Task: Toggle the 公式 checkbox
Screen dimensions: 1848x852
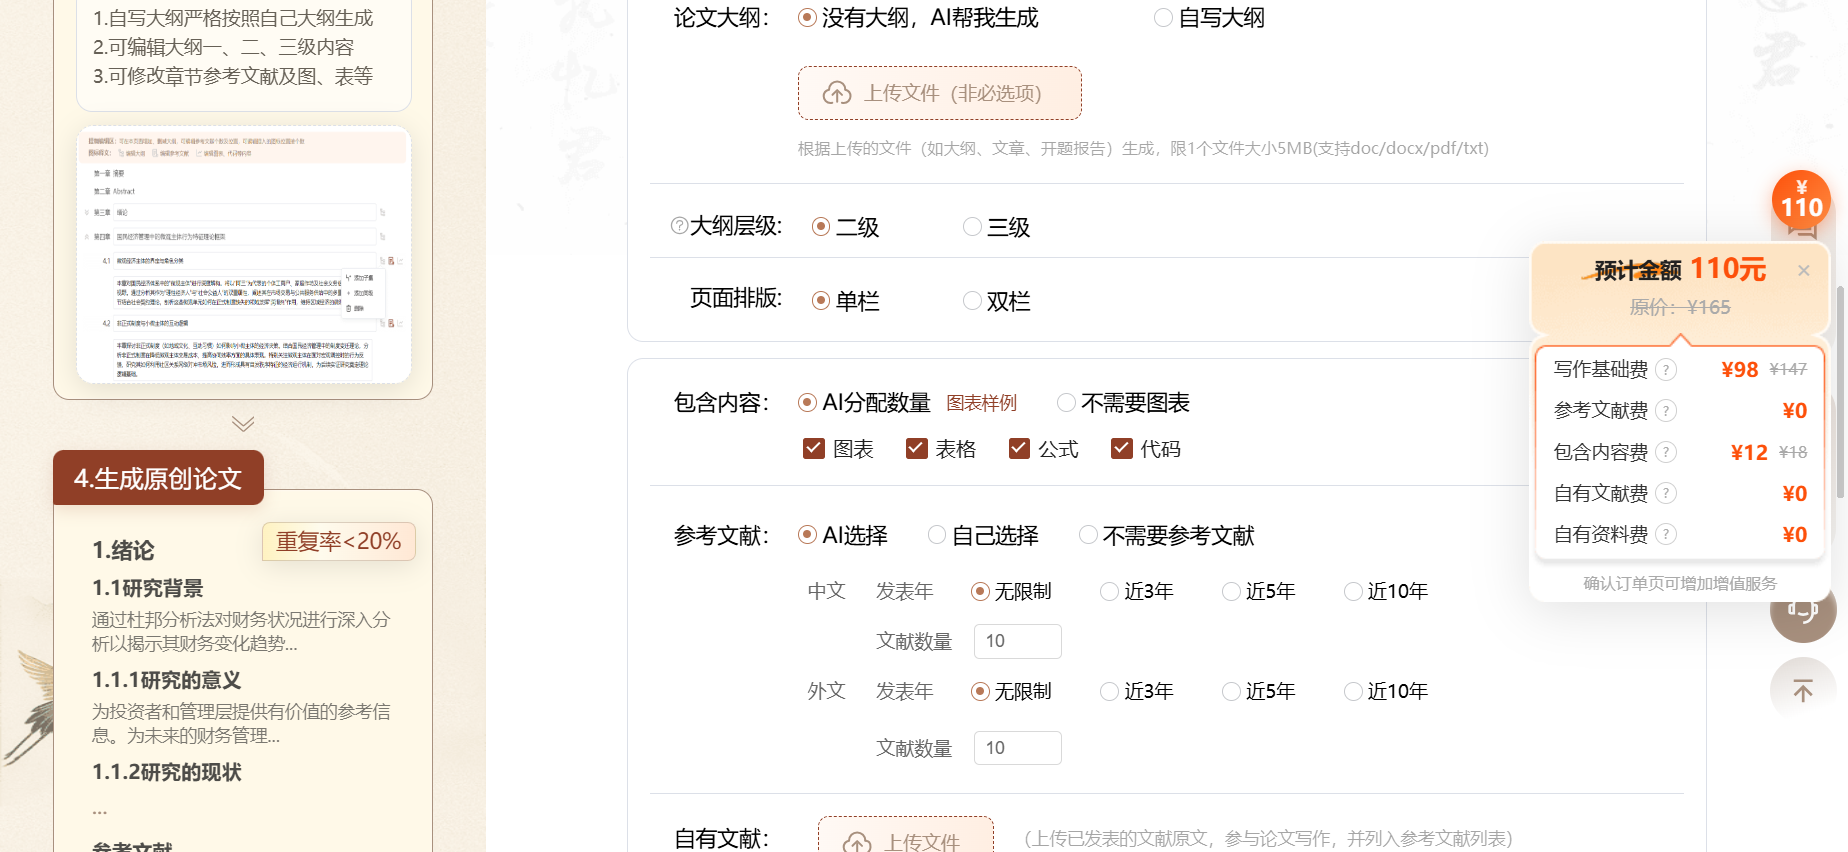Action: (x=1019, y=448)
